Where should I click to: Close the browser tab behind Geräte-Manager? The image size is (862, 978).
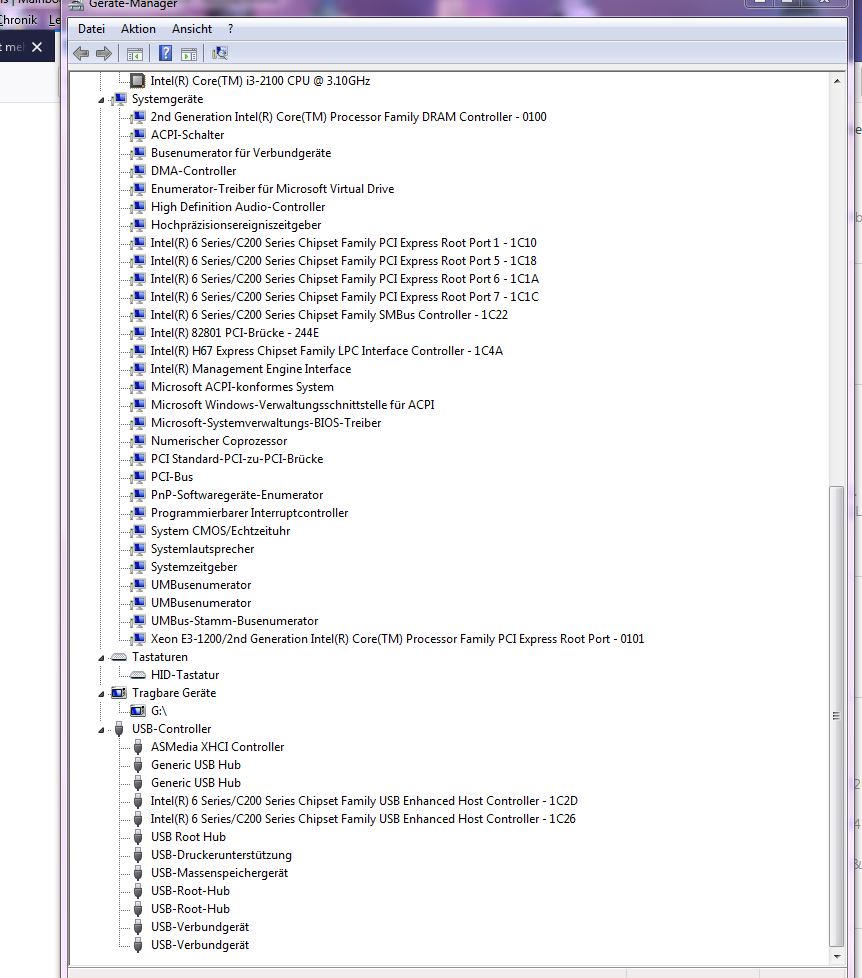(x=37, y=47)
